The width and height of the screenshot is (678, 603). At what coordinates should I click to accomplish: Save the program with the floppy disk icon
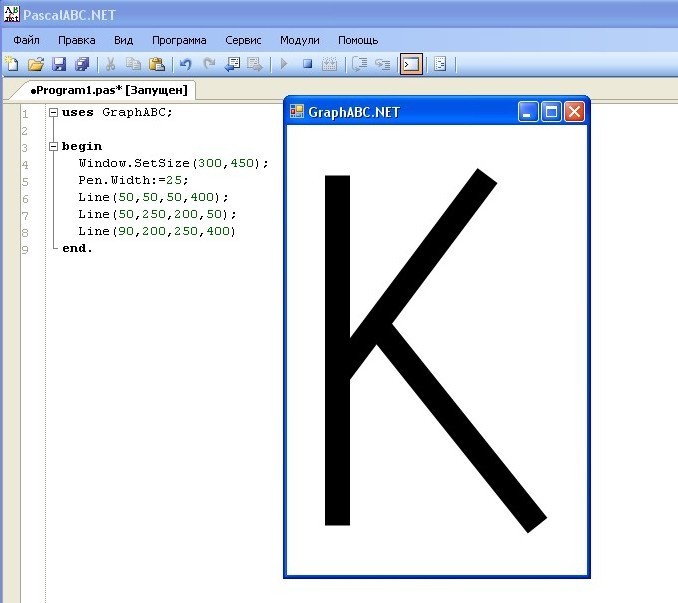(x=59, y=65)
